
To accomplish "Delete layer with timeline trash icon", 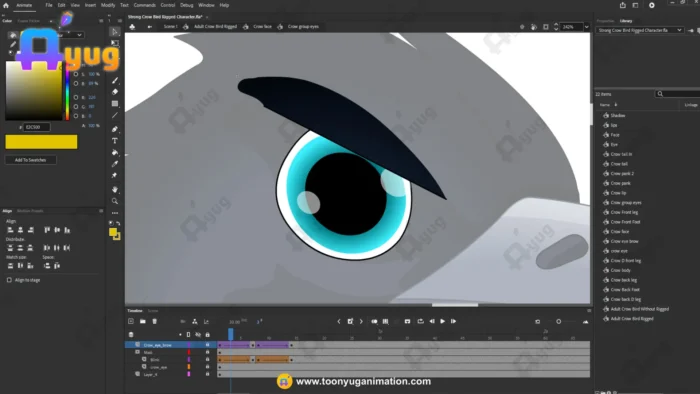I will 154,321.
